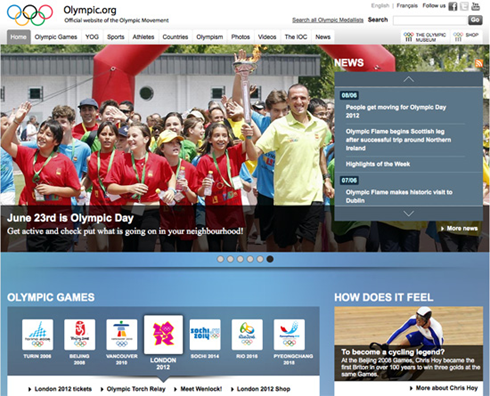Select the Rio 2016 games logo
The image size is (490, 396).
pos(247,334)
